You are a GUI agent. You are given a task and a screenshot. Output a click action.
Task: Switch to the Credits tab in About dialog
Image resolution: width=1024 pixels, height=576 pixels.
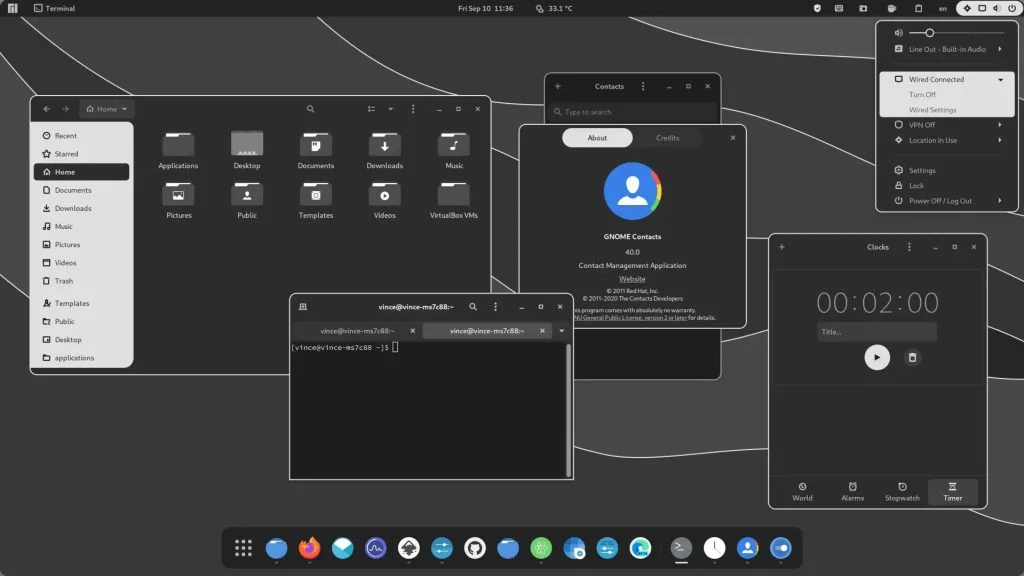click(x=668, y=138)
